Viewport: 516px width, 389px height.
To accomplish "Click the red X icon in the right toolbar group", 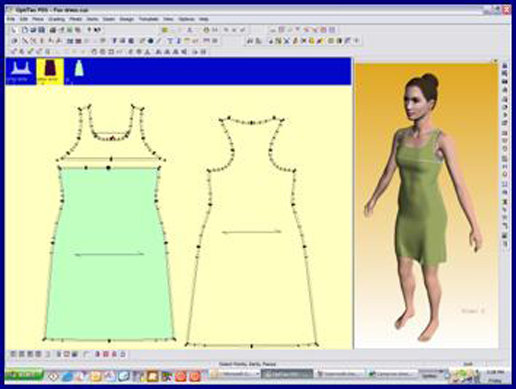I will click(304, 41).
